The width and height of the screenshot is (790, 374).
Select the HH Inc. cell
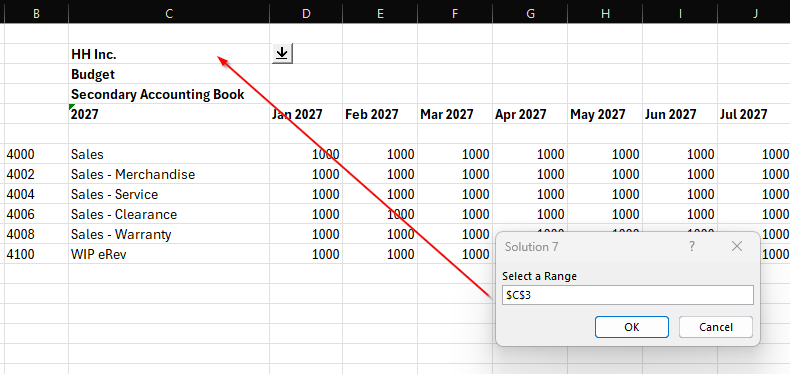169,53
